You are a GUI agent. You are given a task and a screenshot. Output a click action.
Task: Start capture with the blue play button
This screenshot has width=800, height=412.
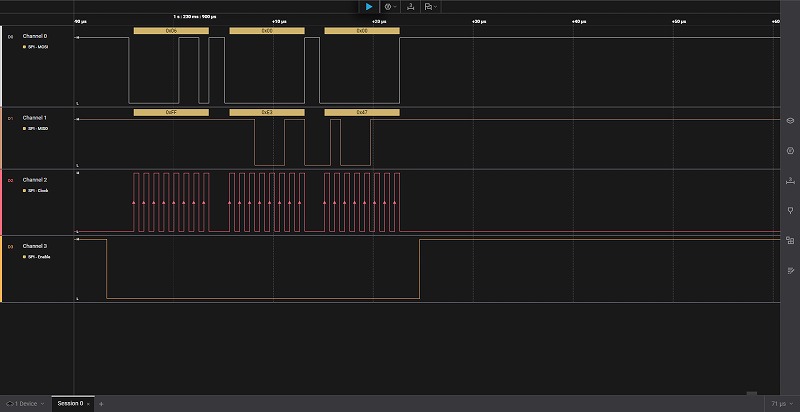369,6
